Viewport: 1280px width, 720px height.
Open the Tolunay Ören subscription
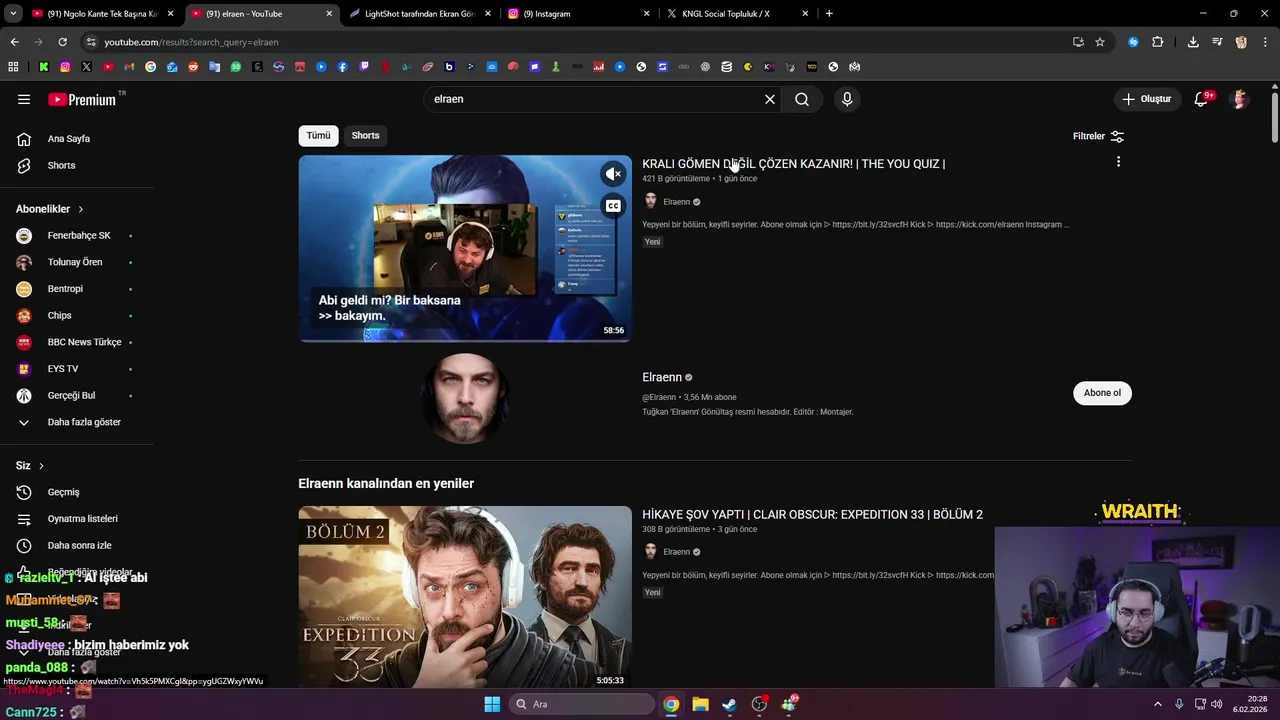pyautogui.click(x=75, y=262)
